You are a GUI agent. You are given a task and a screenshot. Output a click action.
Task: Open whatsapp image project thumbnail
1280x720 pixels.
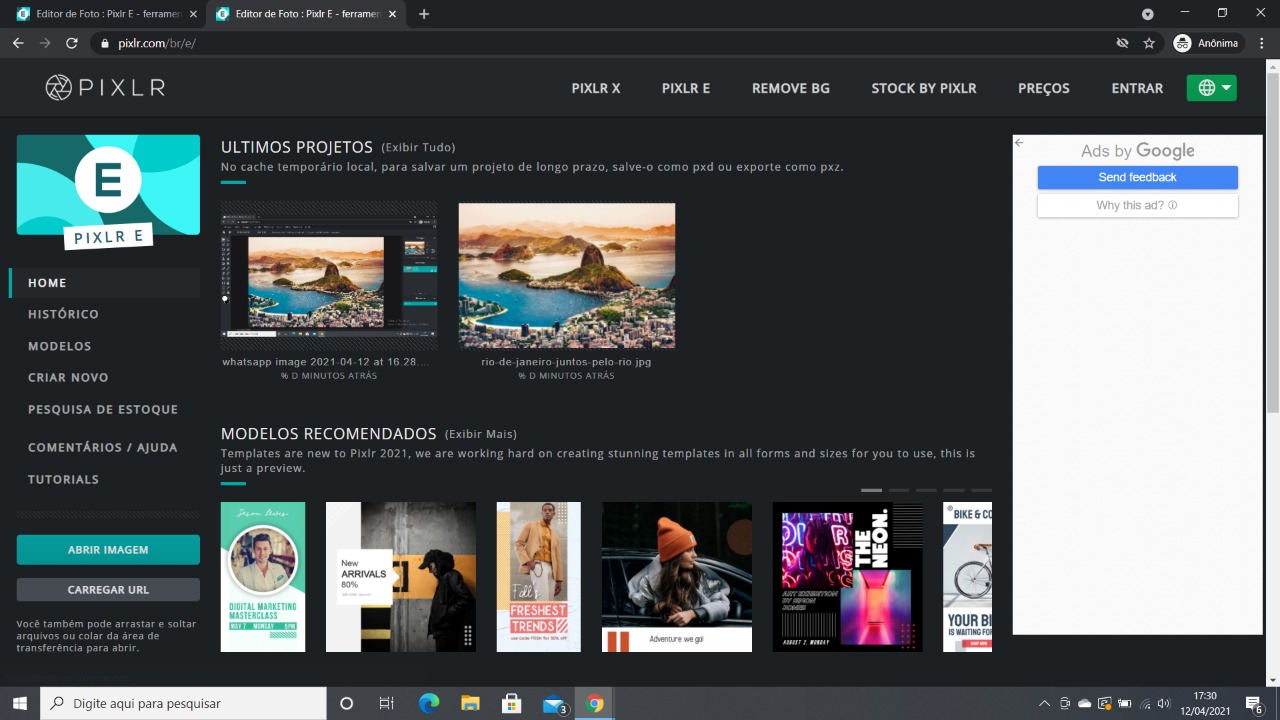(x=329, y=276)
